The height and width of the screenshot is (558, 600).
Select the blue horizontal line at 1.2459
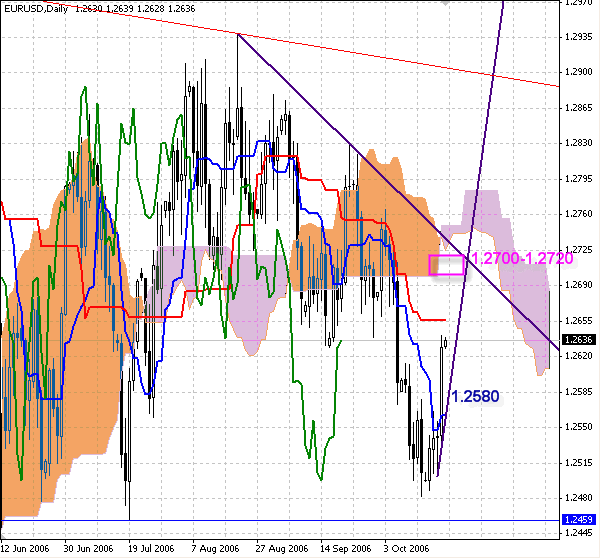coord(279,520)
